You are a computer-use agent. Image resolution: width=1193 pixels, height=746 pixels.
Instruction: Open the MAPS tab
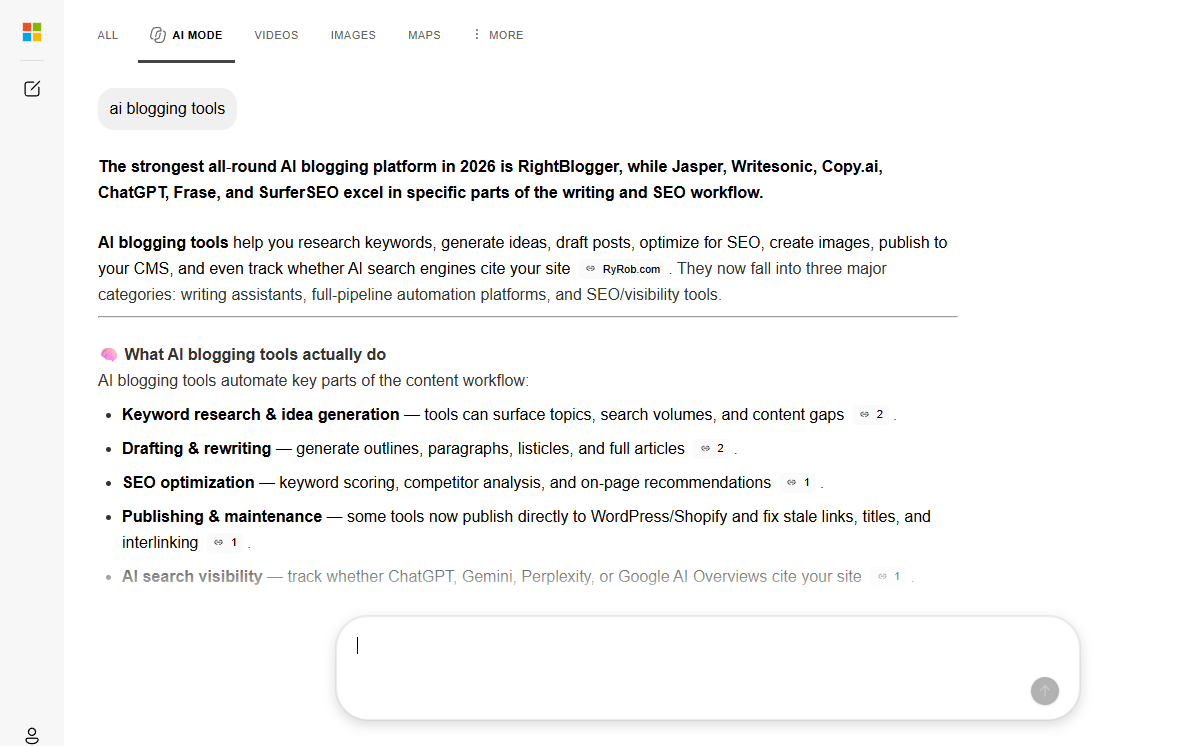click(x=424, y=35)
